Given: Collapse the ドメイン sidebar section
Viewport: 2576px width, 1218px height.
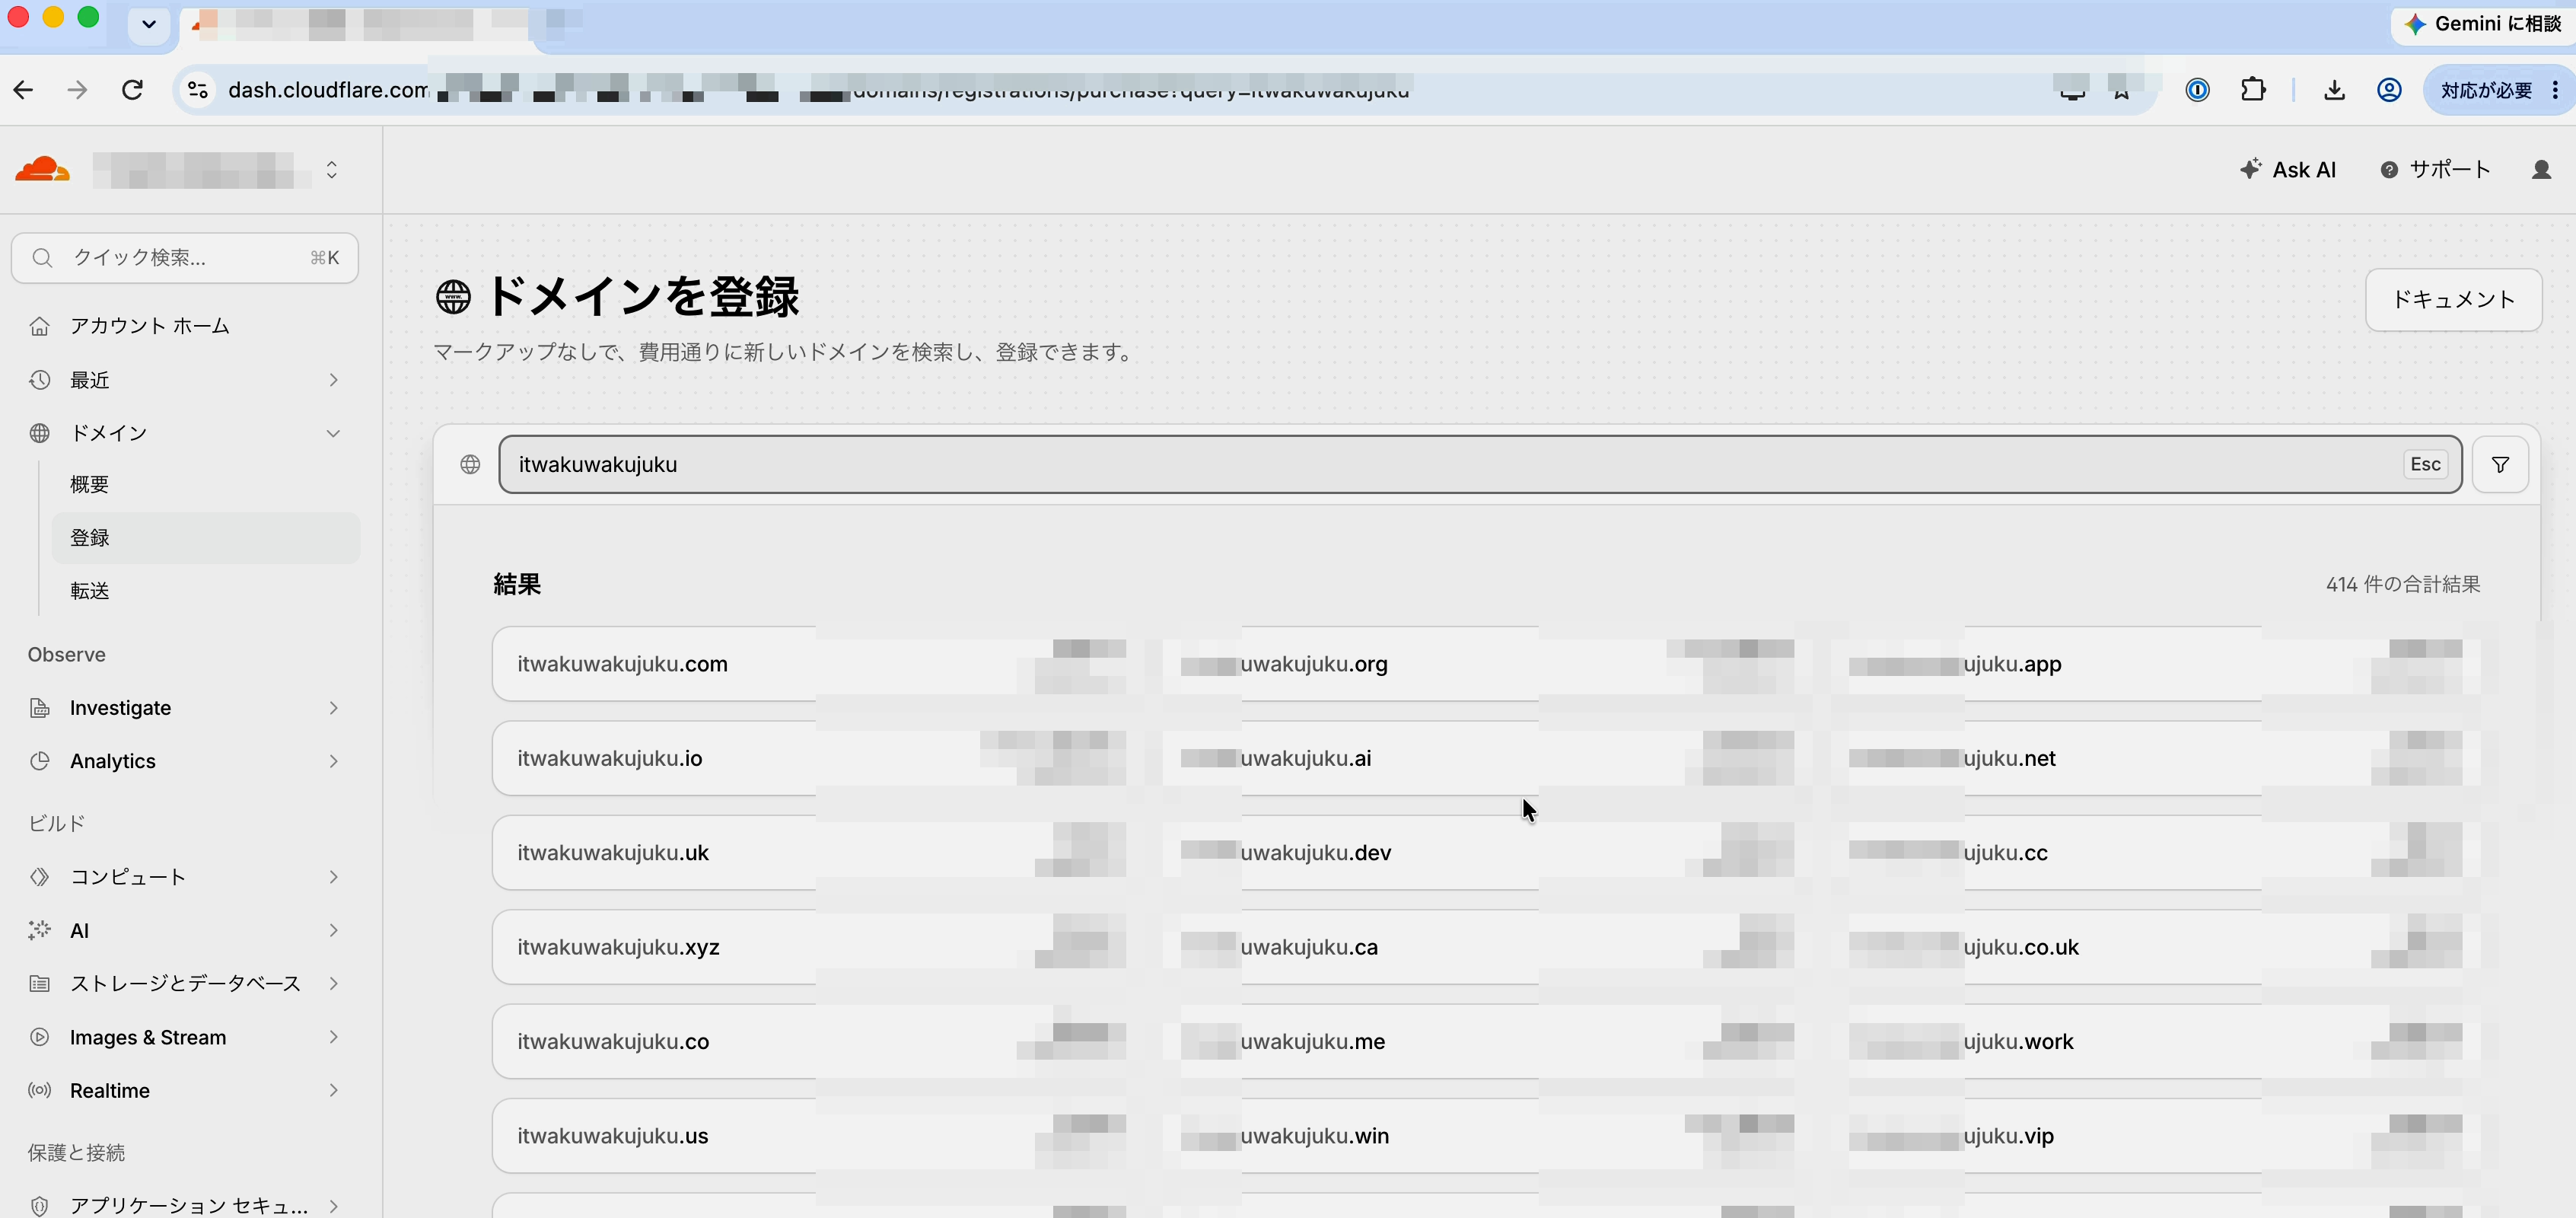Looking at the screenshot, I should [185, 433].
